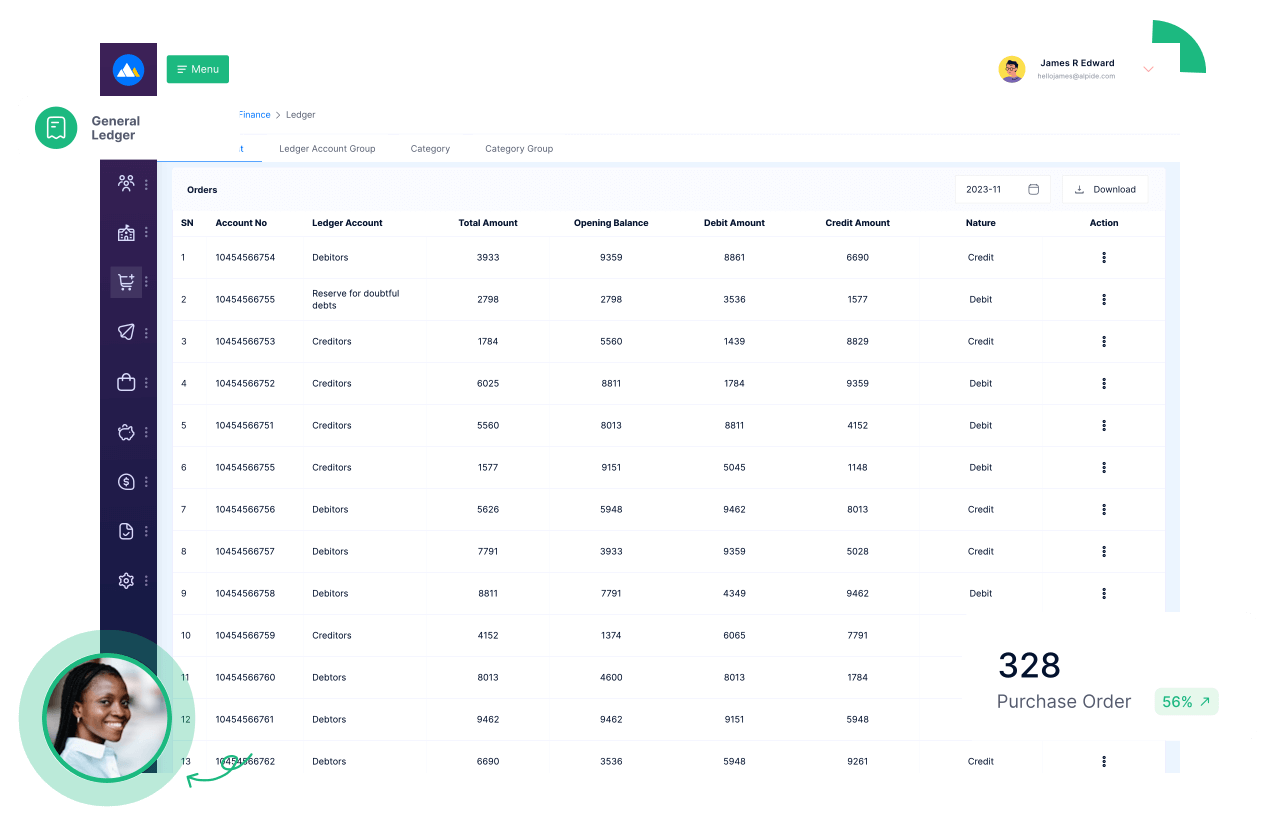This screenshot has height=816, width=1280.
Task: Open the settings gear sidebar icon
Action: (126, 580)
